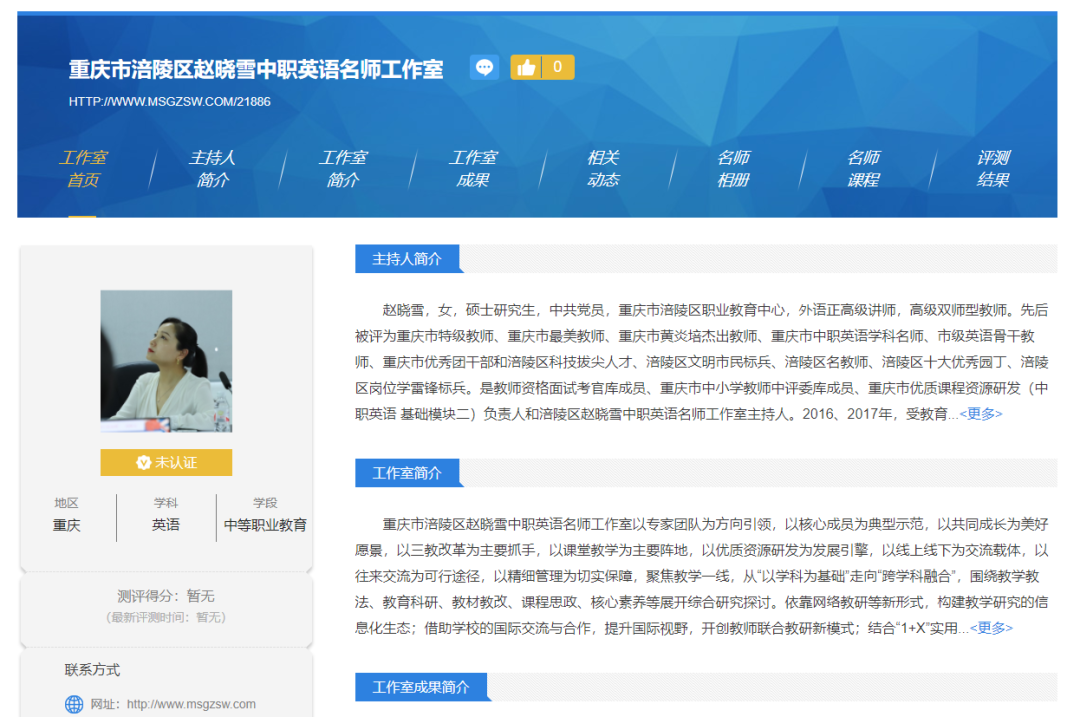The image size is (1080, 717).
Task: Open the comment bubble icon
Action: coord(484,66)
